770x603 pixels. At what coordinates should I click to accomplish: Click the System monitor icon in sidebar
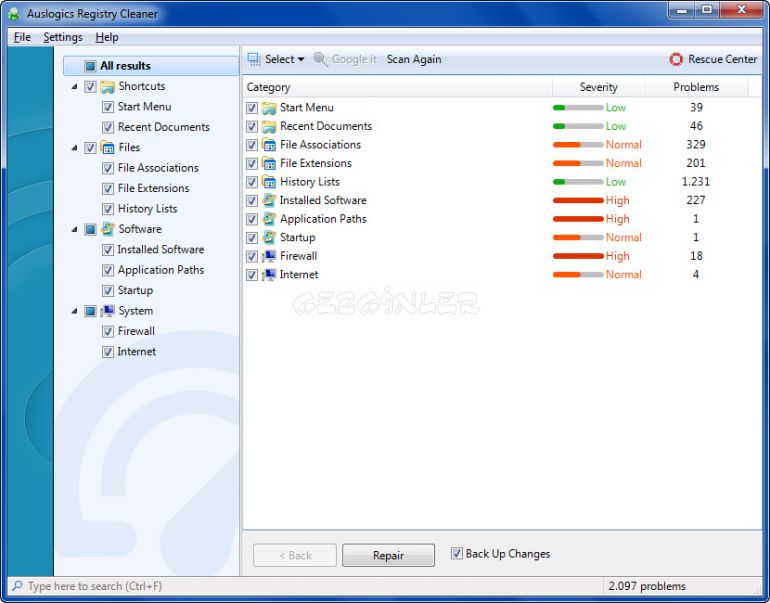pyautogui.click(x=107, y=311)
